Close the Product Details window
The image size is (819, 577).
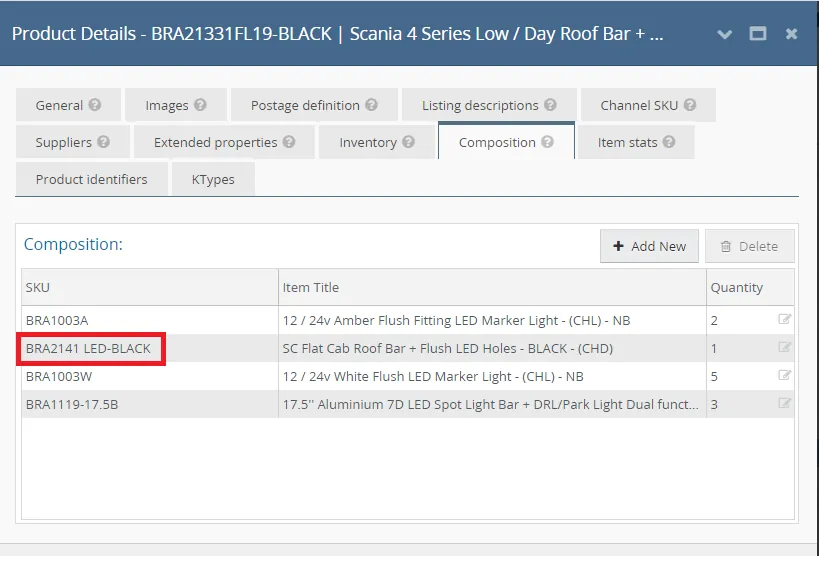(x=791, y=34)
